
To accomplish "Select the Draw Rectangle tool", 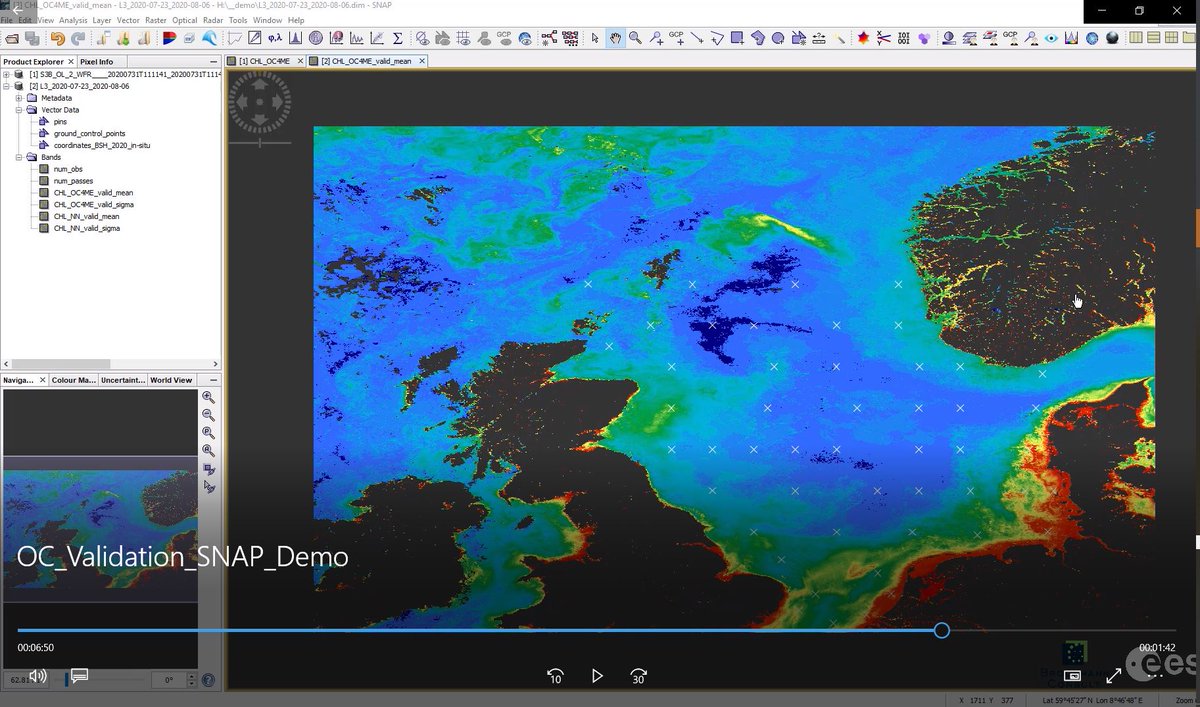I will point(737,38).
